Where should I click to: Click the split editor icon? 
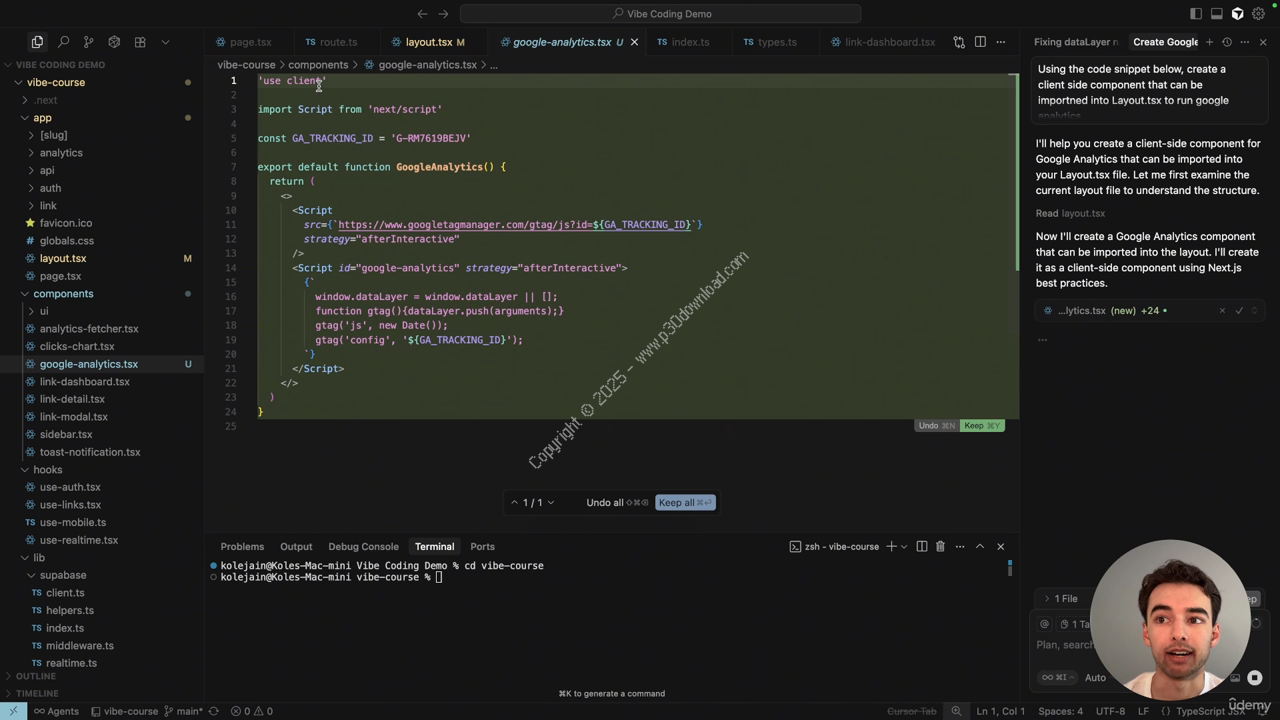tap(980, 42)
